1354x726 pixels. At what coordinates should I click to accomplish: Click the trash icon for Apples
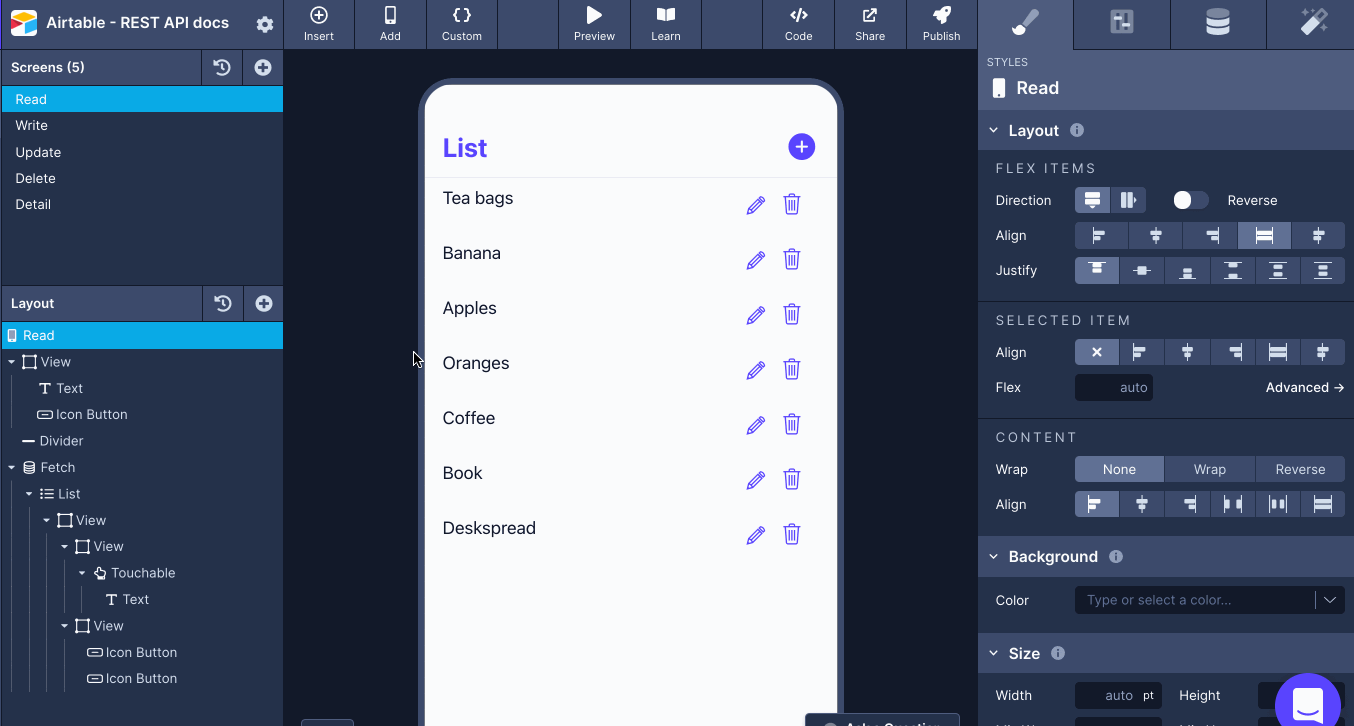792,314
